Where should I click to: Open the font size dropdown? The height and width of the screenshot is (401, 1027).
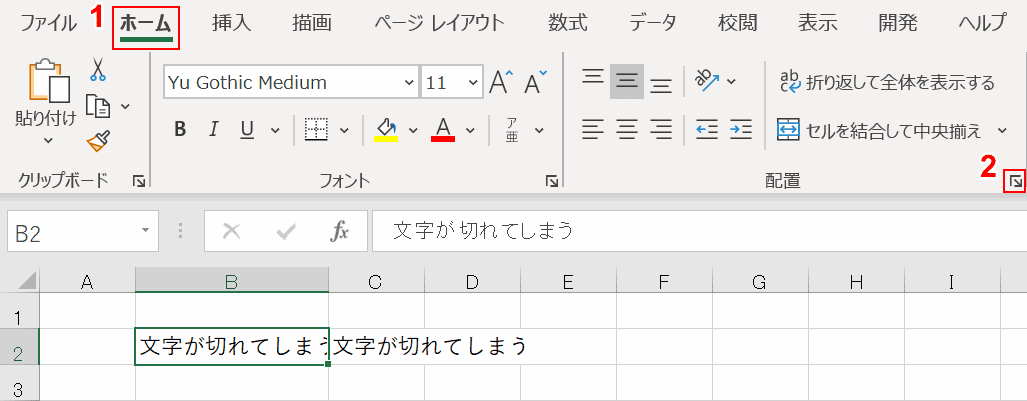click(472, 83)
